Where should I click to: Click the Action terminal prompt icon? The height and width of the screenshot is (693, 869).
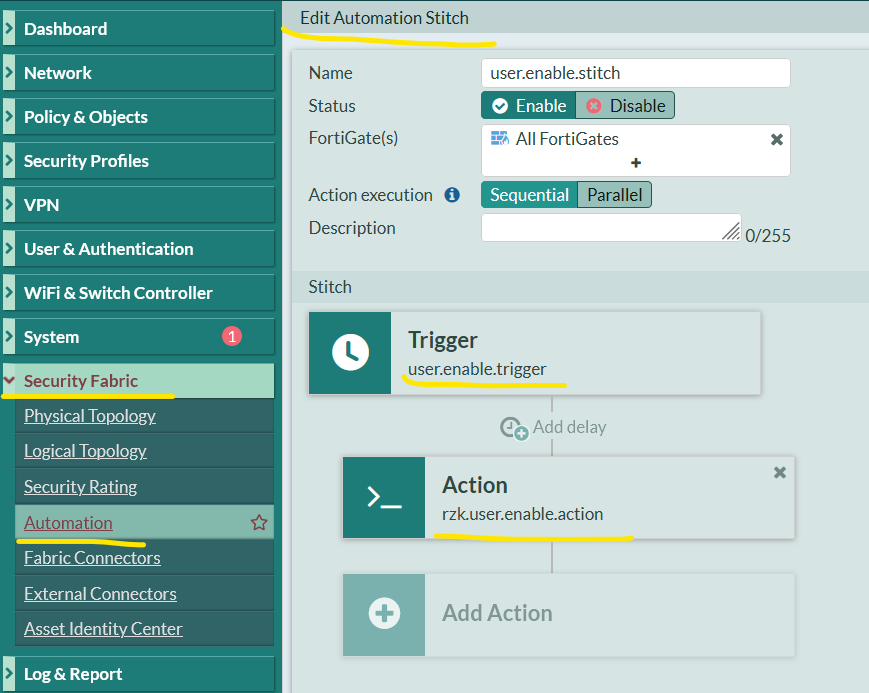click(x=384, y=497)
